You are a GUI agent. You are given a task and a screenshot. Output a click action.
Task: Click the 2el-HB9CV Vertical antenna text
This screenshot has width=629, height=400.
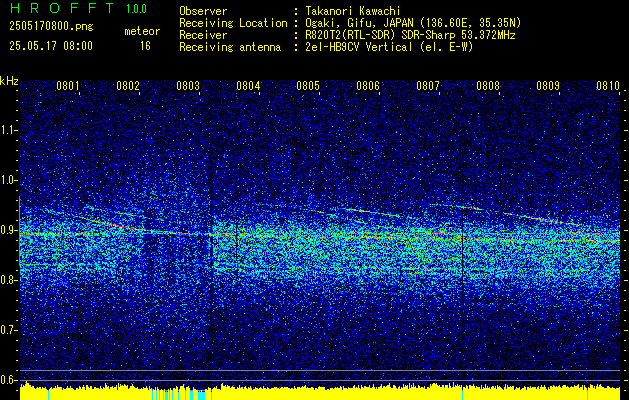[x=390, y=47]
